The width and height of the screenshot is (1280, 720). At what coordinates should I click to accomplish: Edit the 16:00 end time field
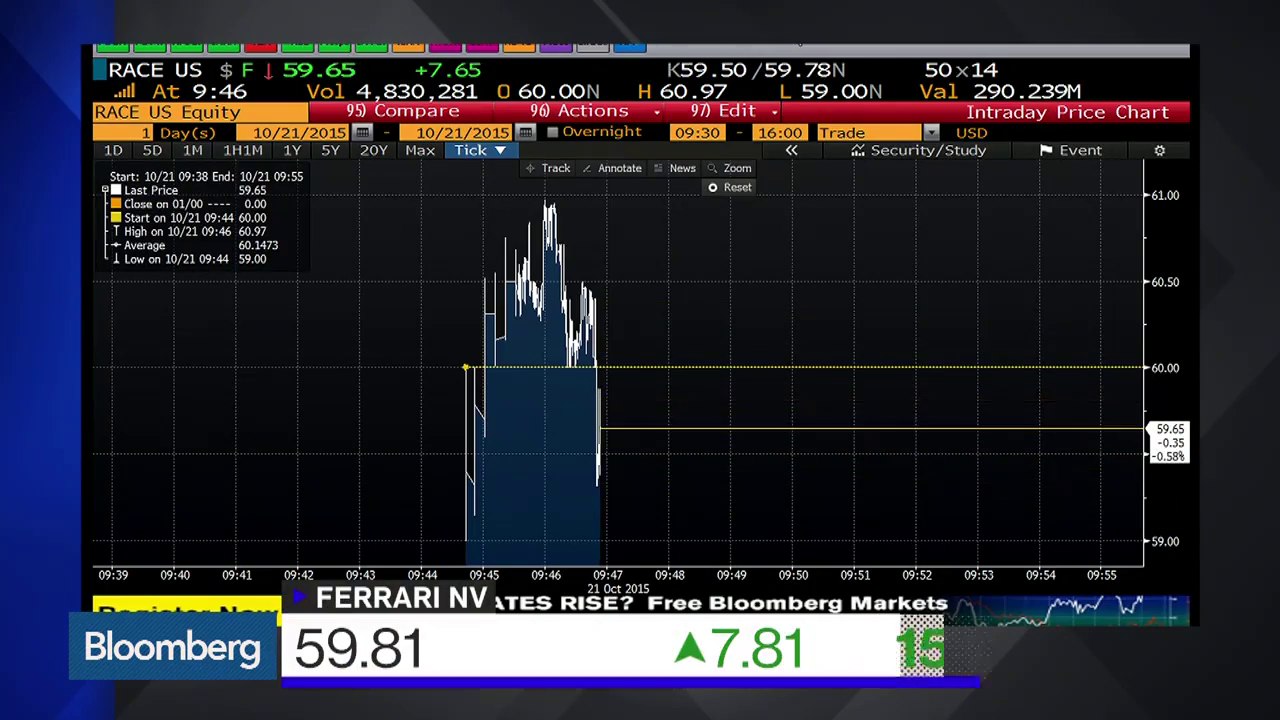click(x=779, y=132)
